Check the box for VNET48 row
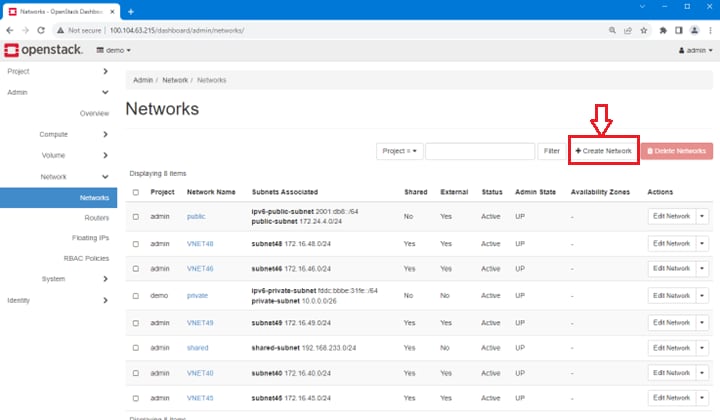 135,244
